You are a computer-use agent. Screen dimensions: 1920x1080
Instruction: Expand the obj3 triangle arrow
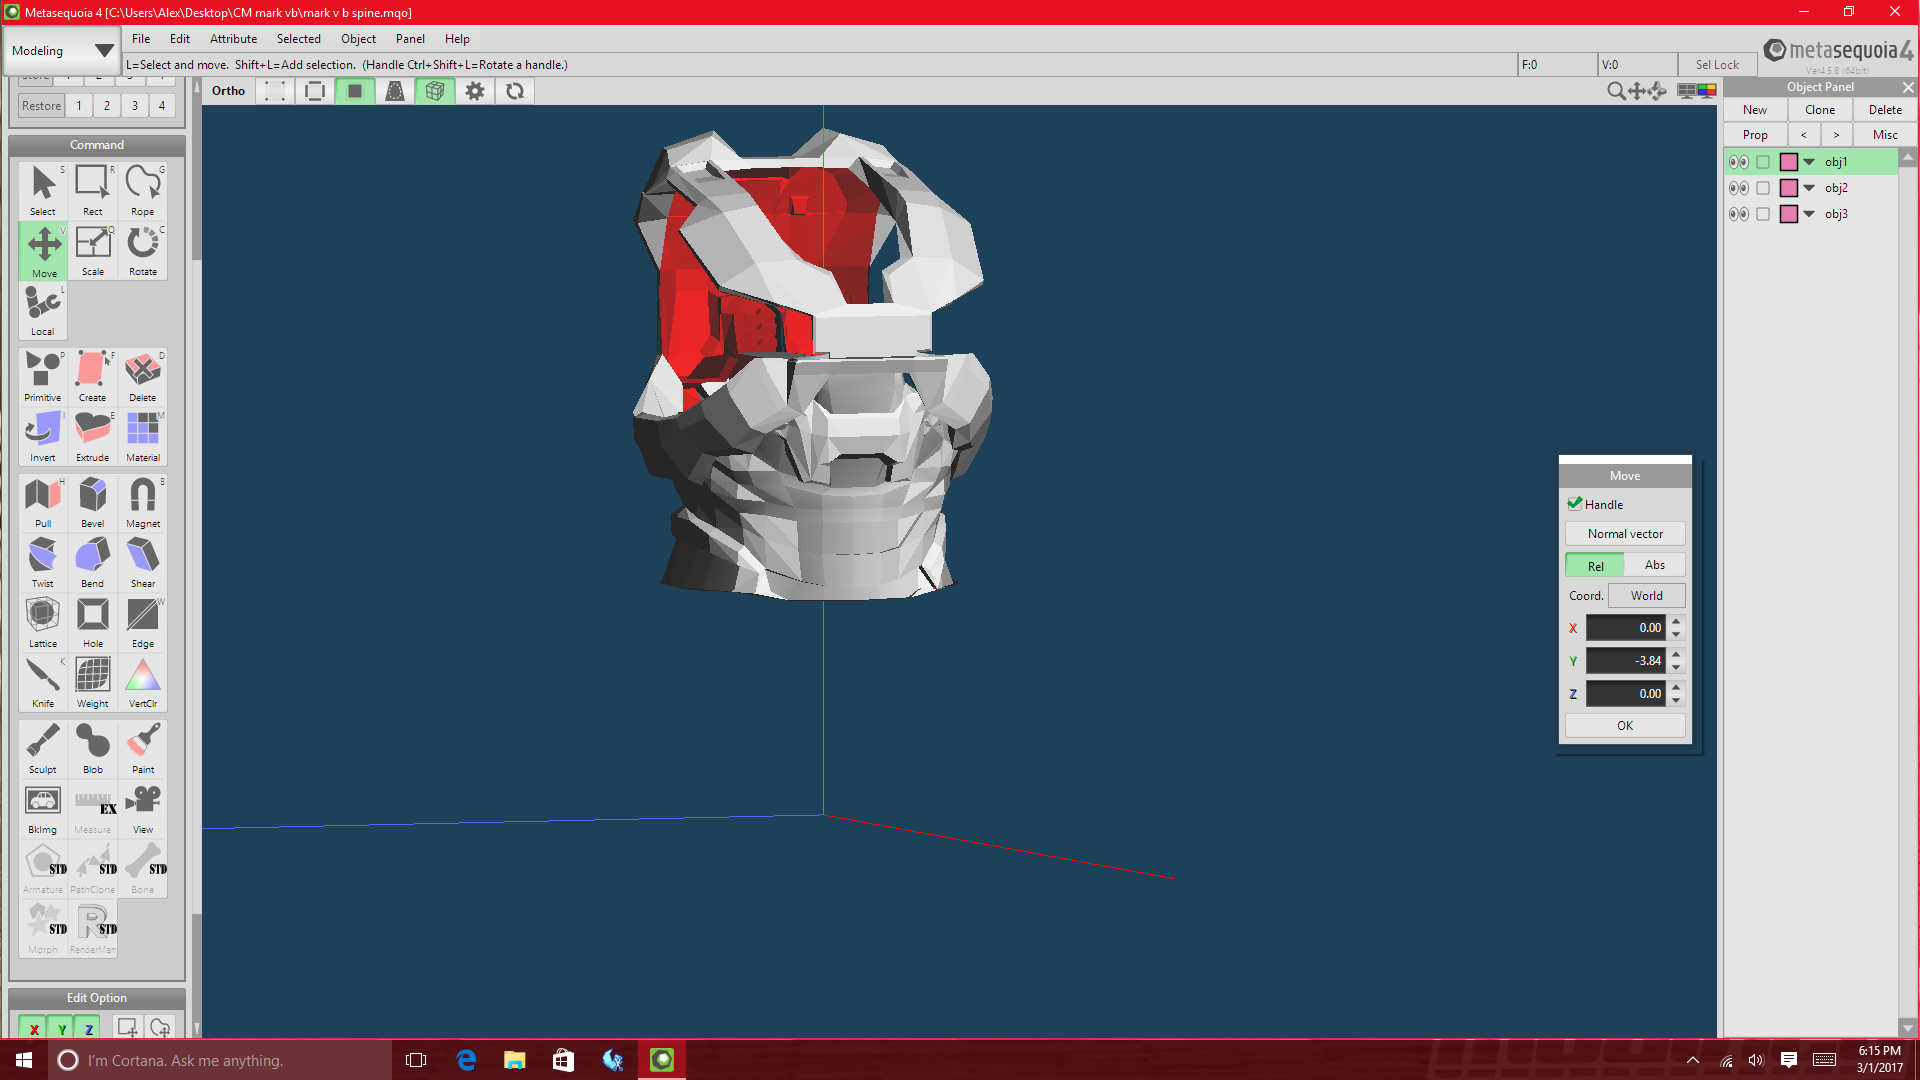pos(1809,214)
